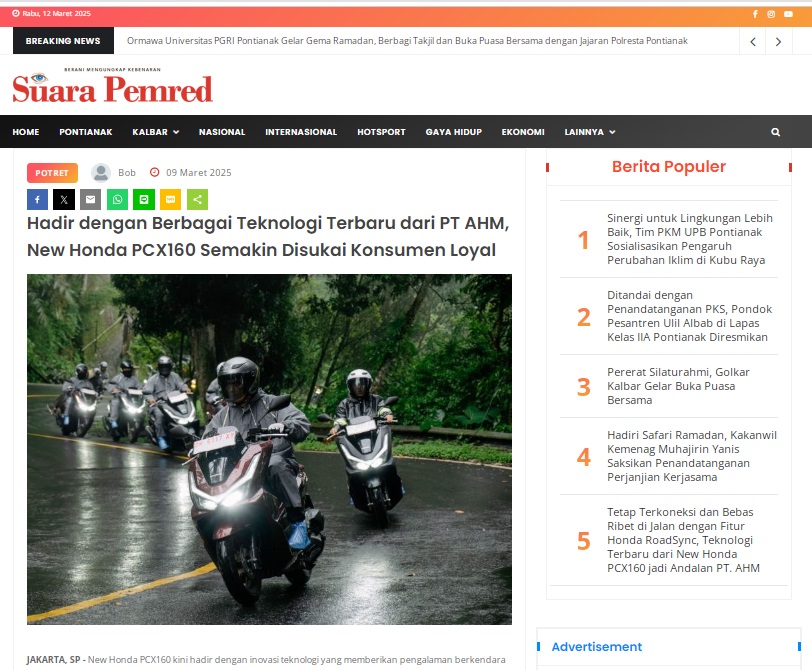Click rank number 4 in Berita Populer
The height and width of the screenshot is (670, 812).
coord(584,457)
